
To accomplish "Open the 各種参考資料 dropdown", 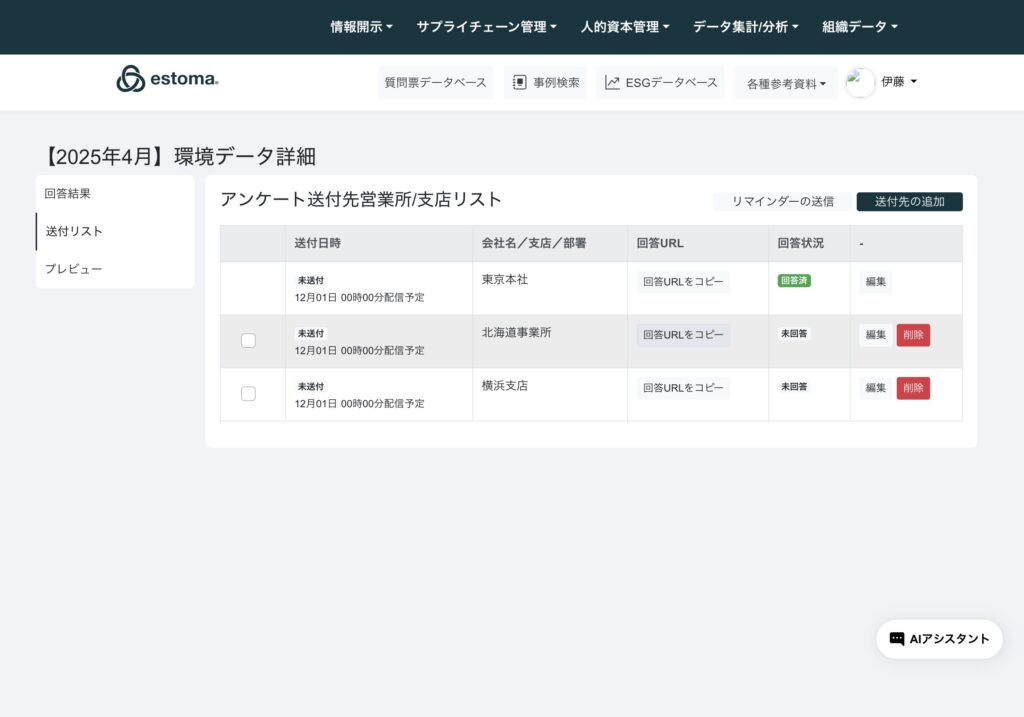I will coord(786,84).
